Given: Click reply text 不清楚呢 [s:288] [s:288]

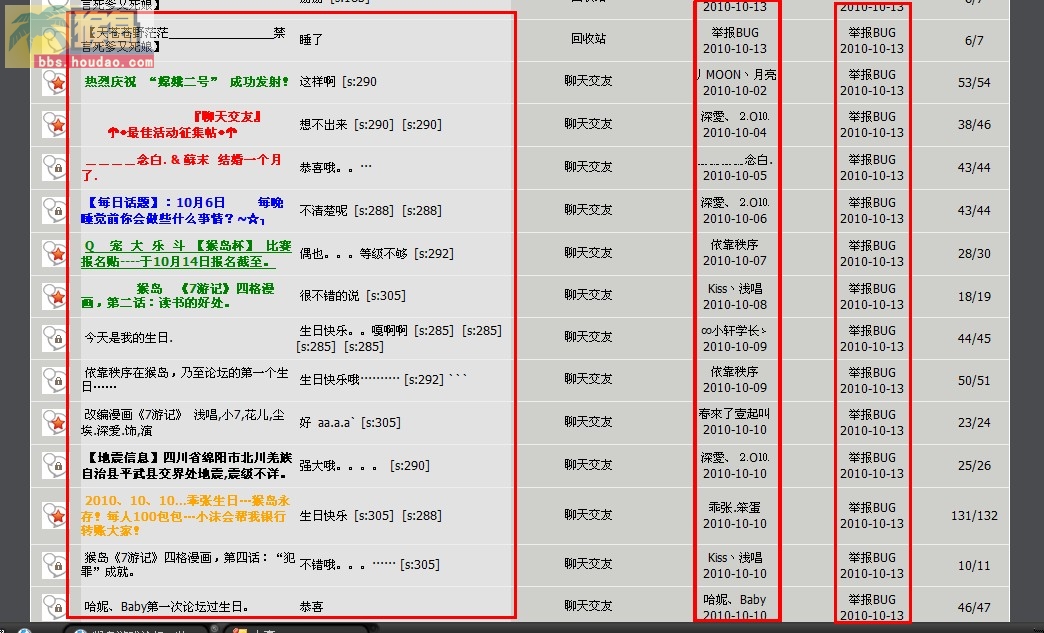Looking at the screenshot, I should (370, 210).
